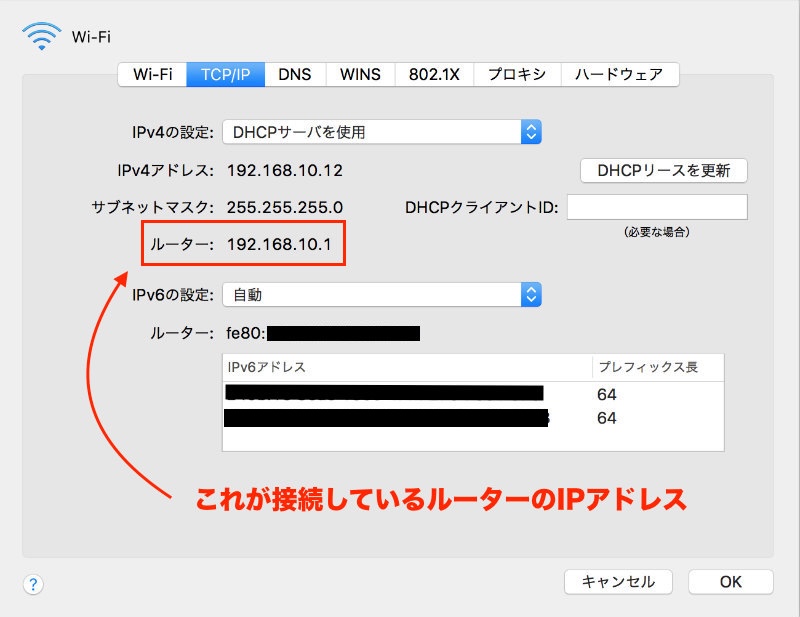Expand the IPv4の設定 dropdown
800x617 pixels.
pyautogui.click(x=382, y=131)
